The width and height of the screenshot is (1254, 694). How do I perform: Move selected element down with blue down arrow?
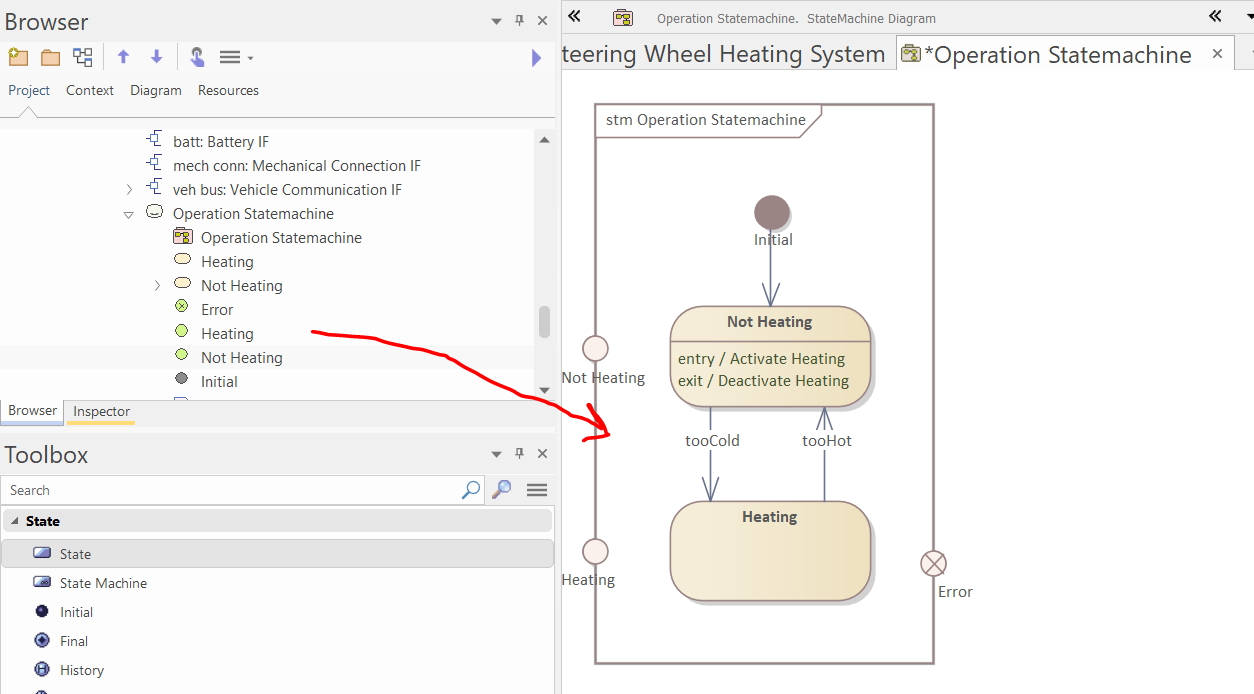tap(156, 57)
